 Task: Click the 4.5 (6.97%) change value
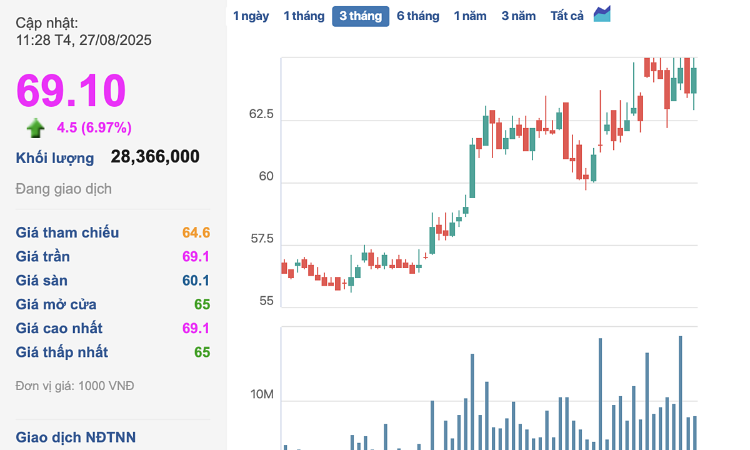(94, 127)
